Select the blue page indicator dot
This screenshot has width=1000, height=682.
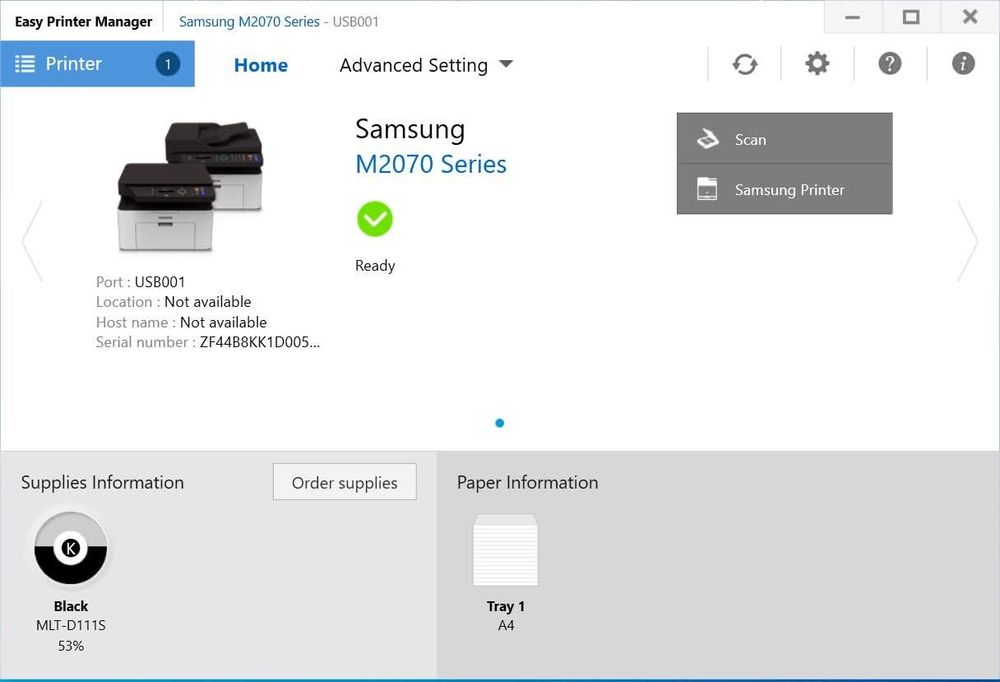point(500,423)
